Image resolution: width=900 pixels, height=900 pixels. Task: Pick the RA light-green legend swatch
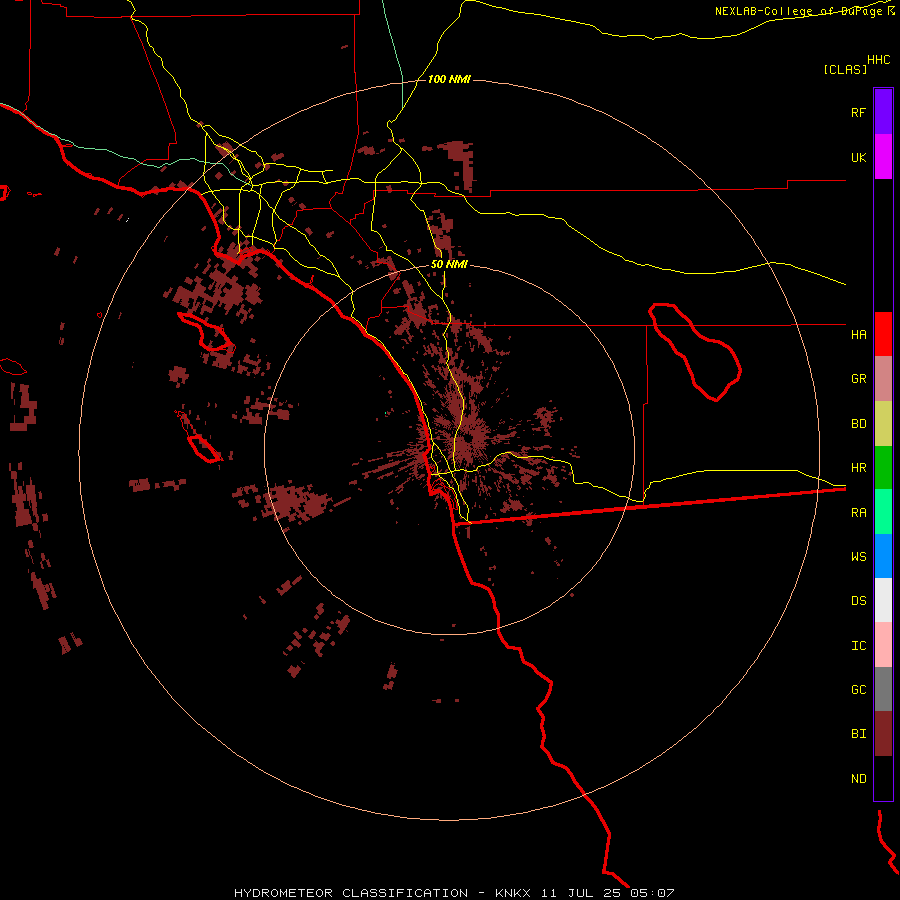[x=883, y=512]
